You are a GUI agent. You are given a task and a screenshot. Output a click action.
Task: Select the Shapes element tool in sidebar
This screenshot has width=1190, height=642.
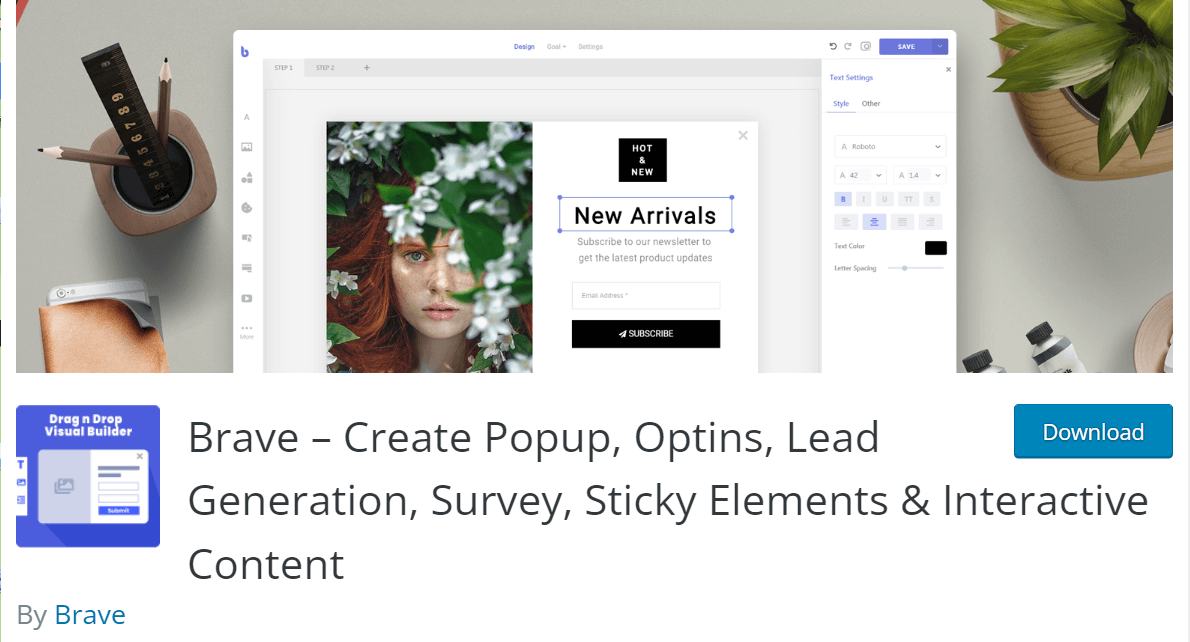pyautogui.click(x=247, y=178)
